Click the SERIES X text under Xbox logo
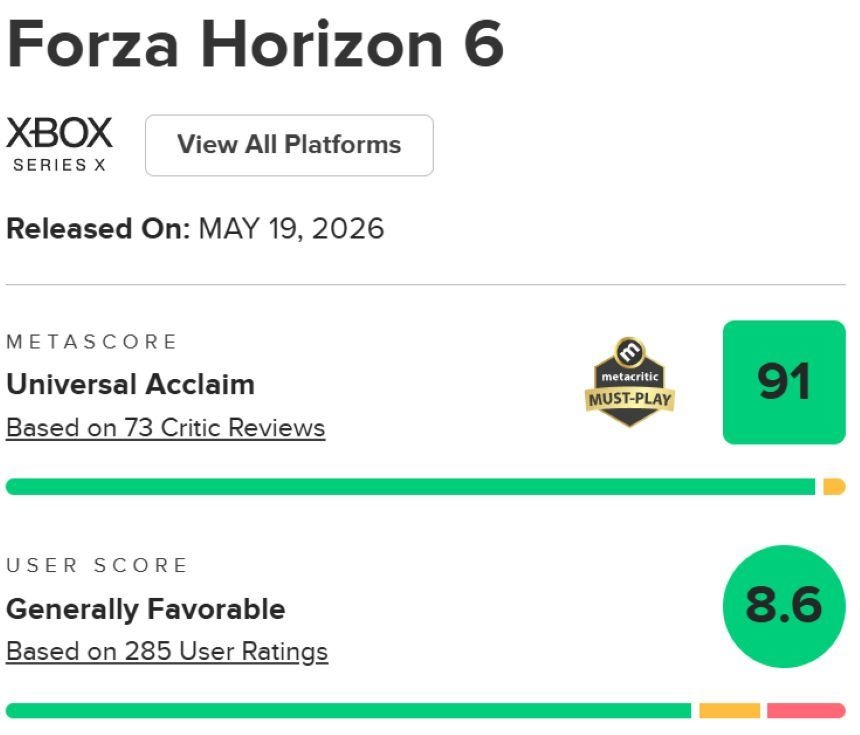860x735 pixels. click(x=59, y=165)
